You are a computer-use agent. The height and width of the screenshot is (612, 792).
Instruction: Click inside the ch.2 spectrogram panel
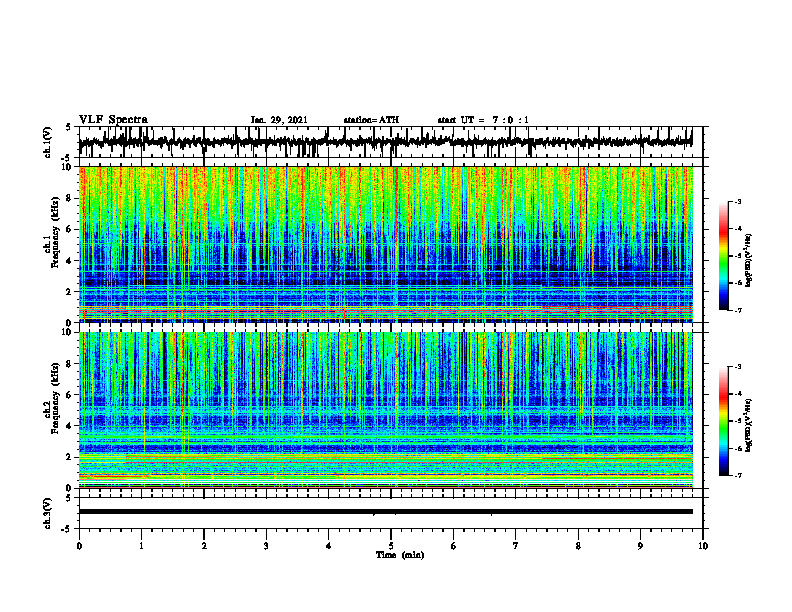[385, 410]
